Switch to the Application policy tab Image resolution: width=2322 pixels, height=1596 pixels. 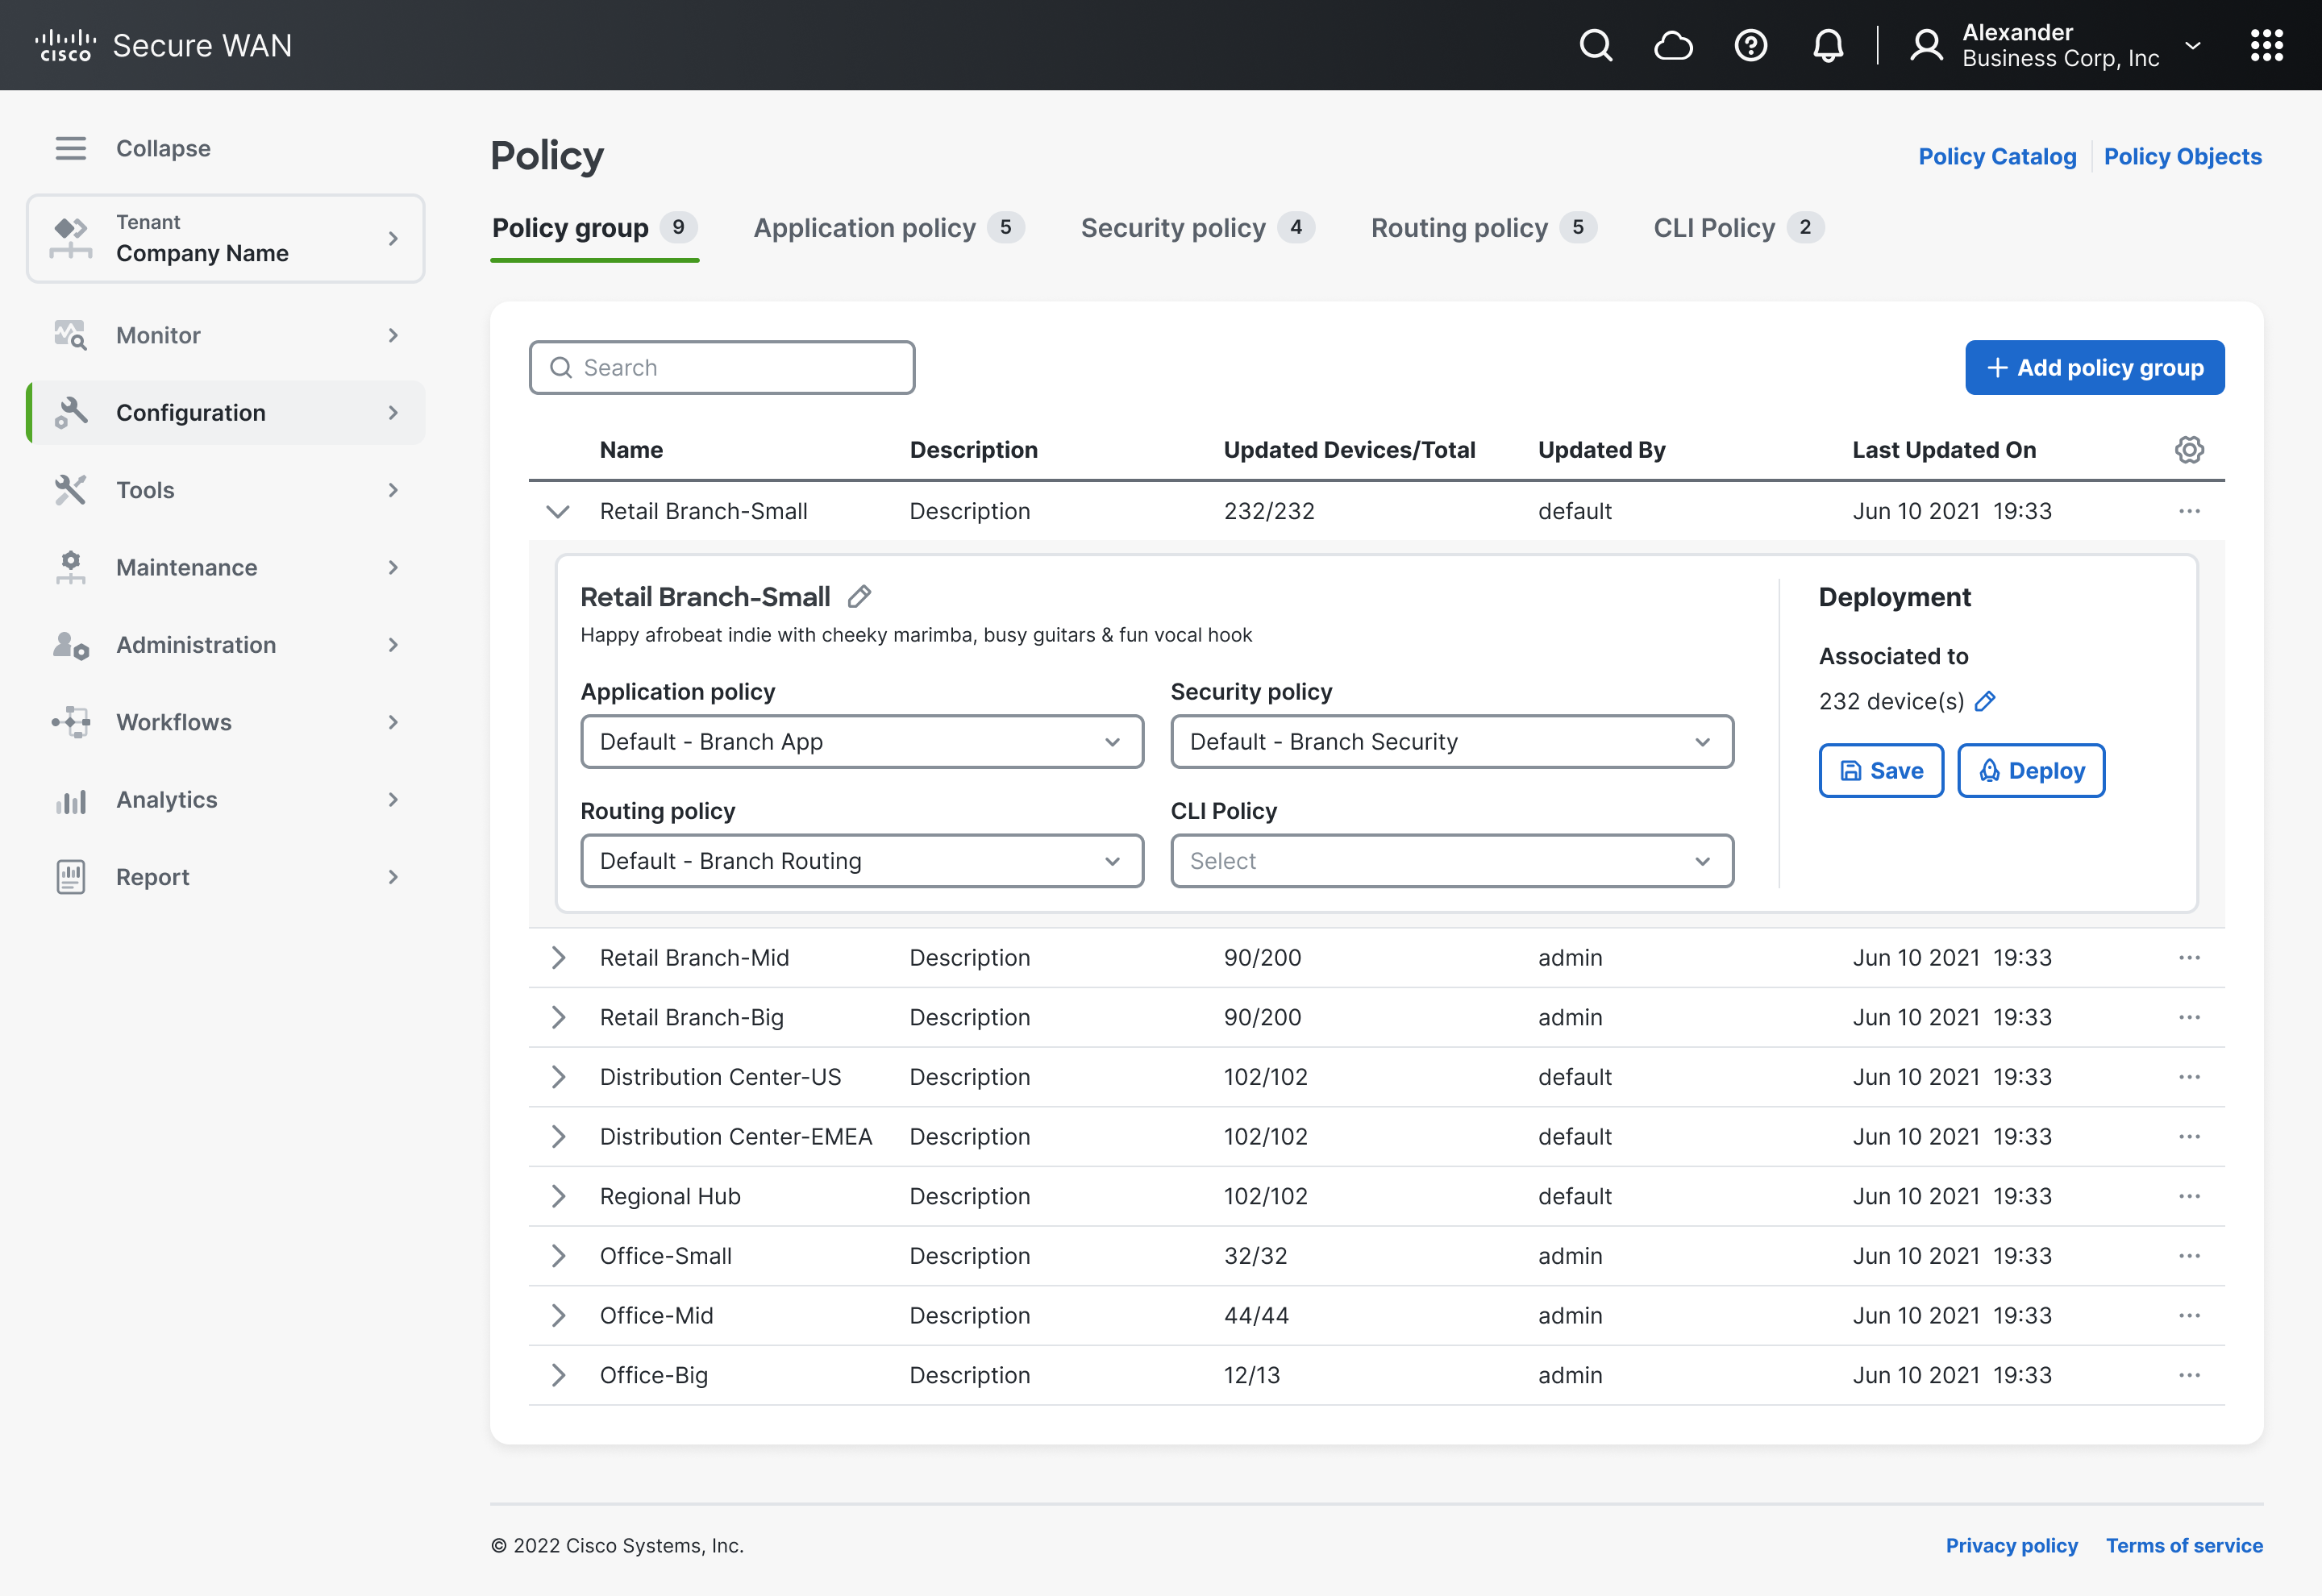coord(888,229)
